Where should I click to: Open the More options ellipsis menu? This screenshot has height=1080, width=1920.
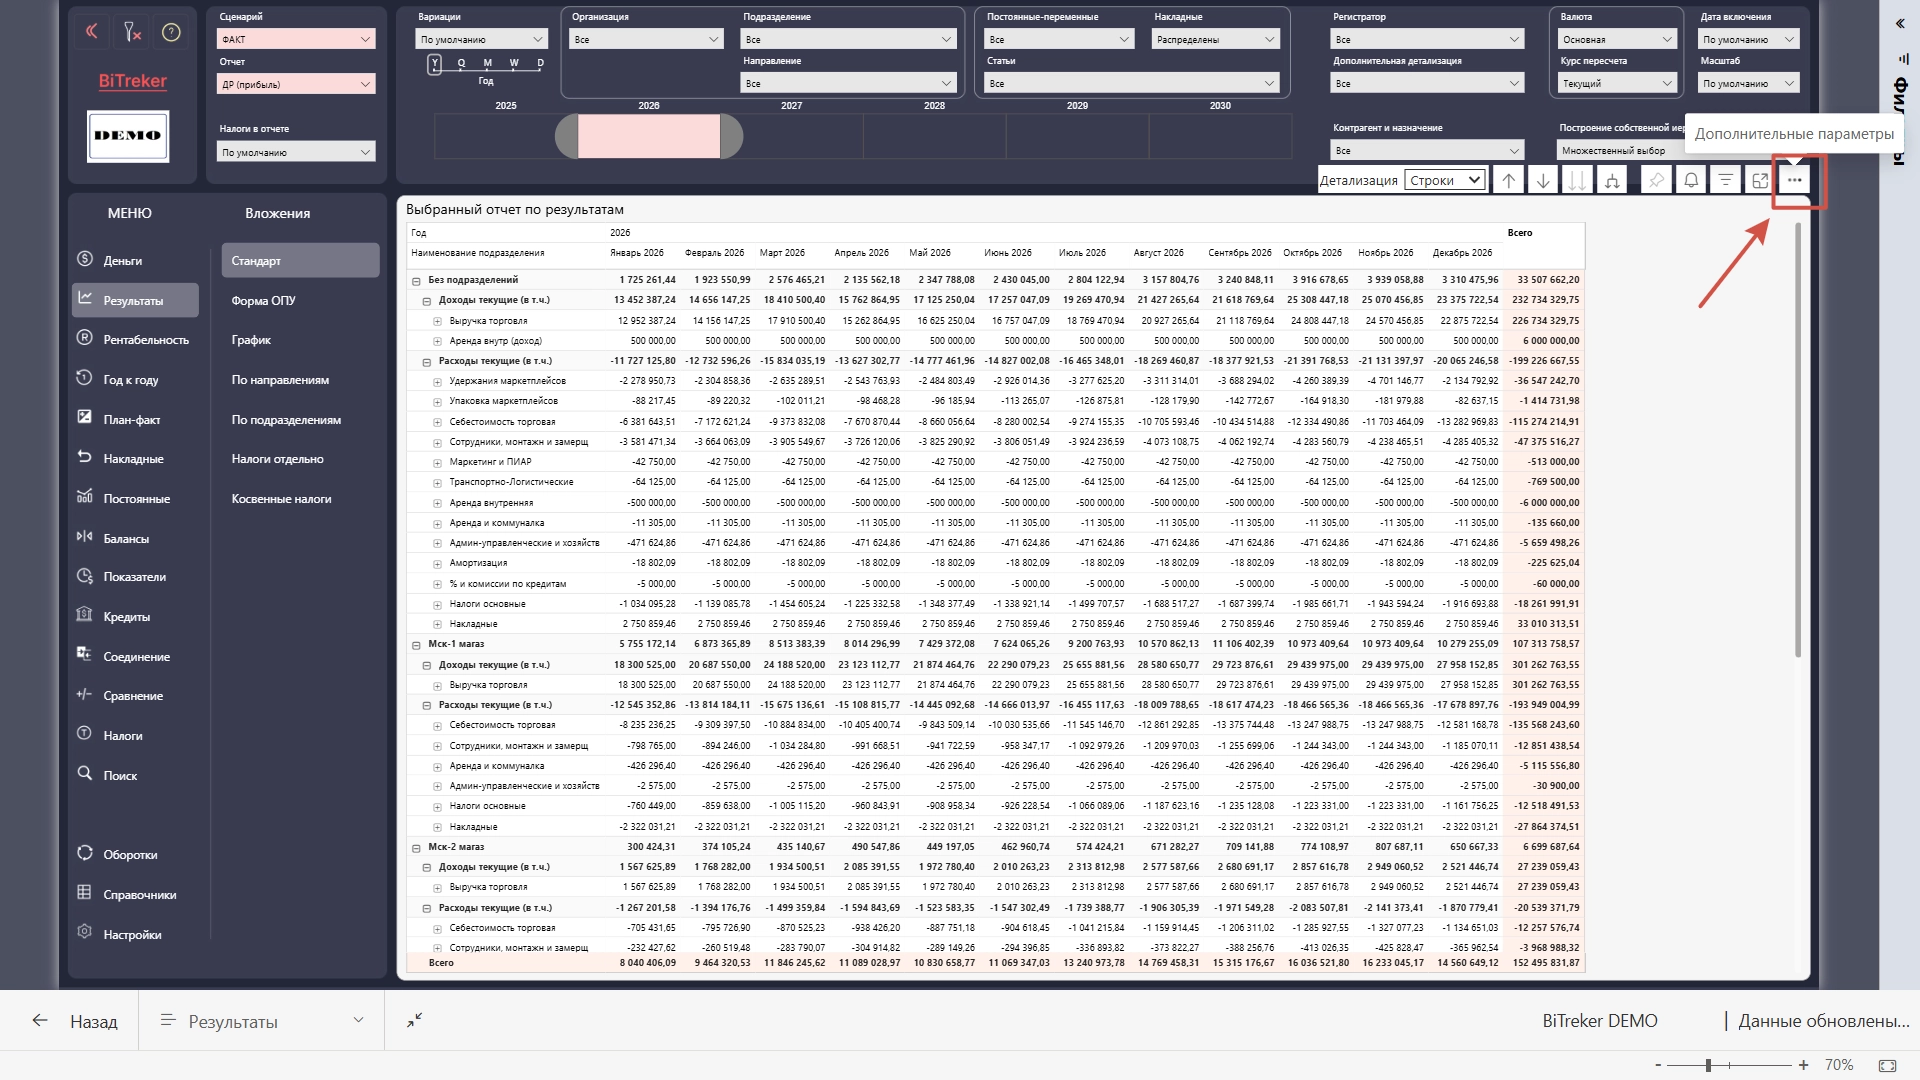[1794, 180]
